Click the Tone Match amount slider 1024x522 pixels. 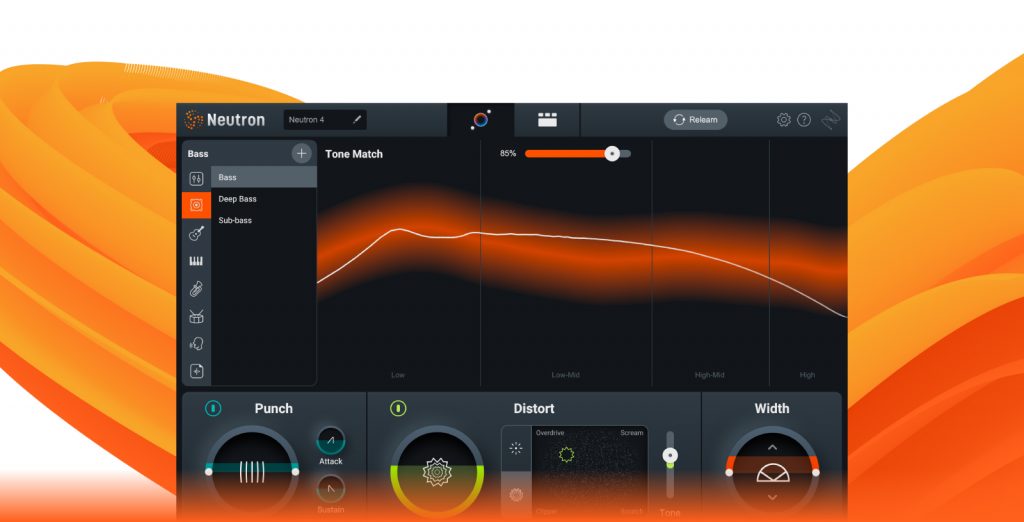pyautogui.click(x=578, y=154)
